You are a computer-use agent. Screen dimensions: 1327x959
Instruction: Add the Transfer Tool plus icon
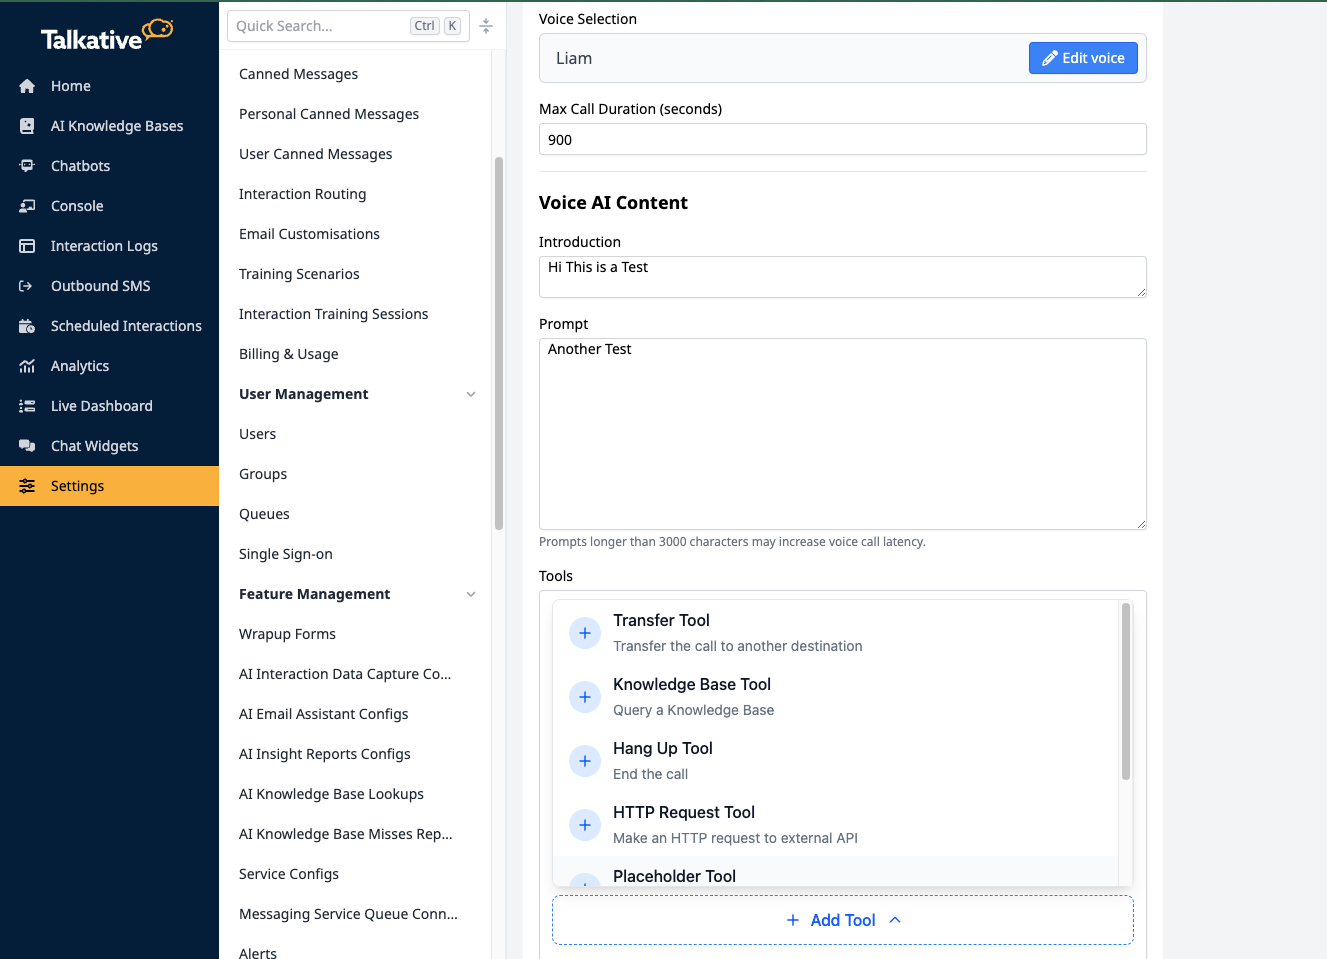tap(585, 633)
